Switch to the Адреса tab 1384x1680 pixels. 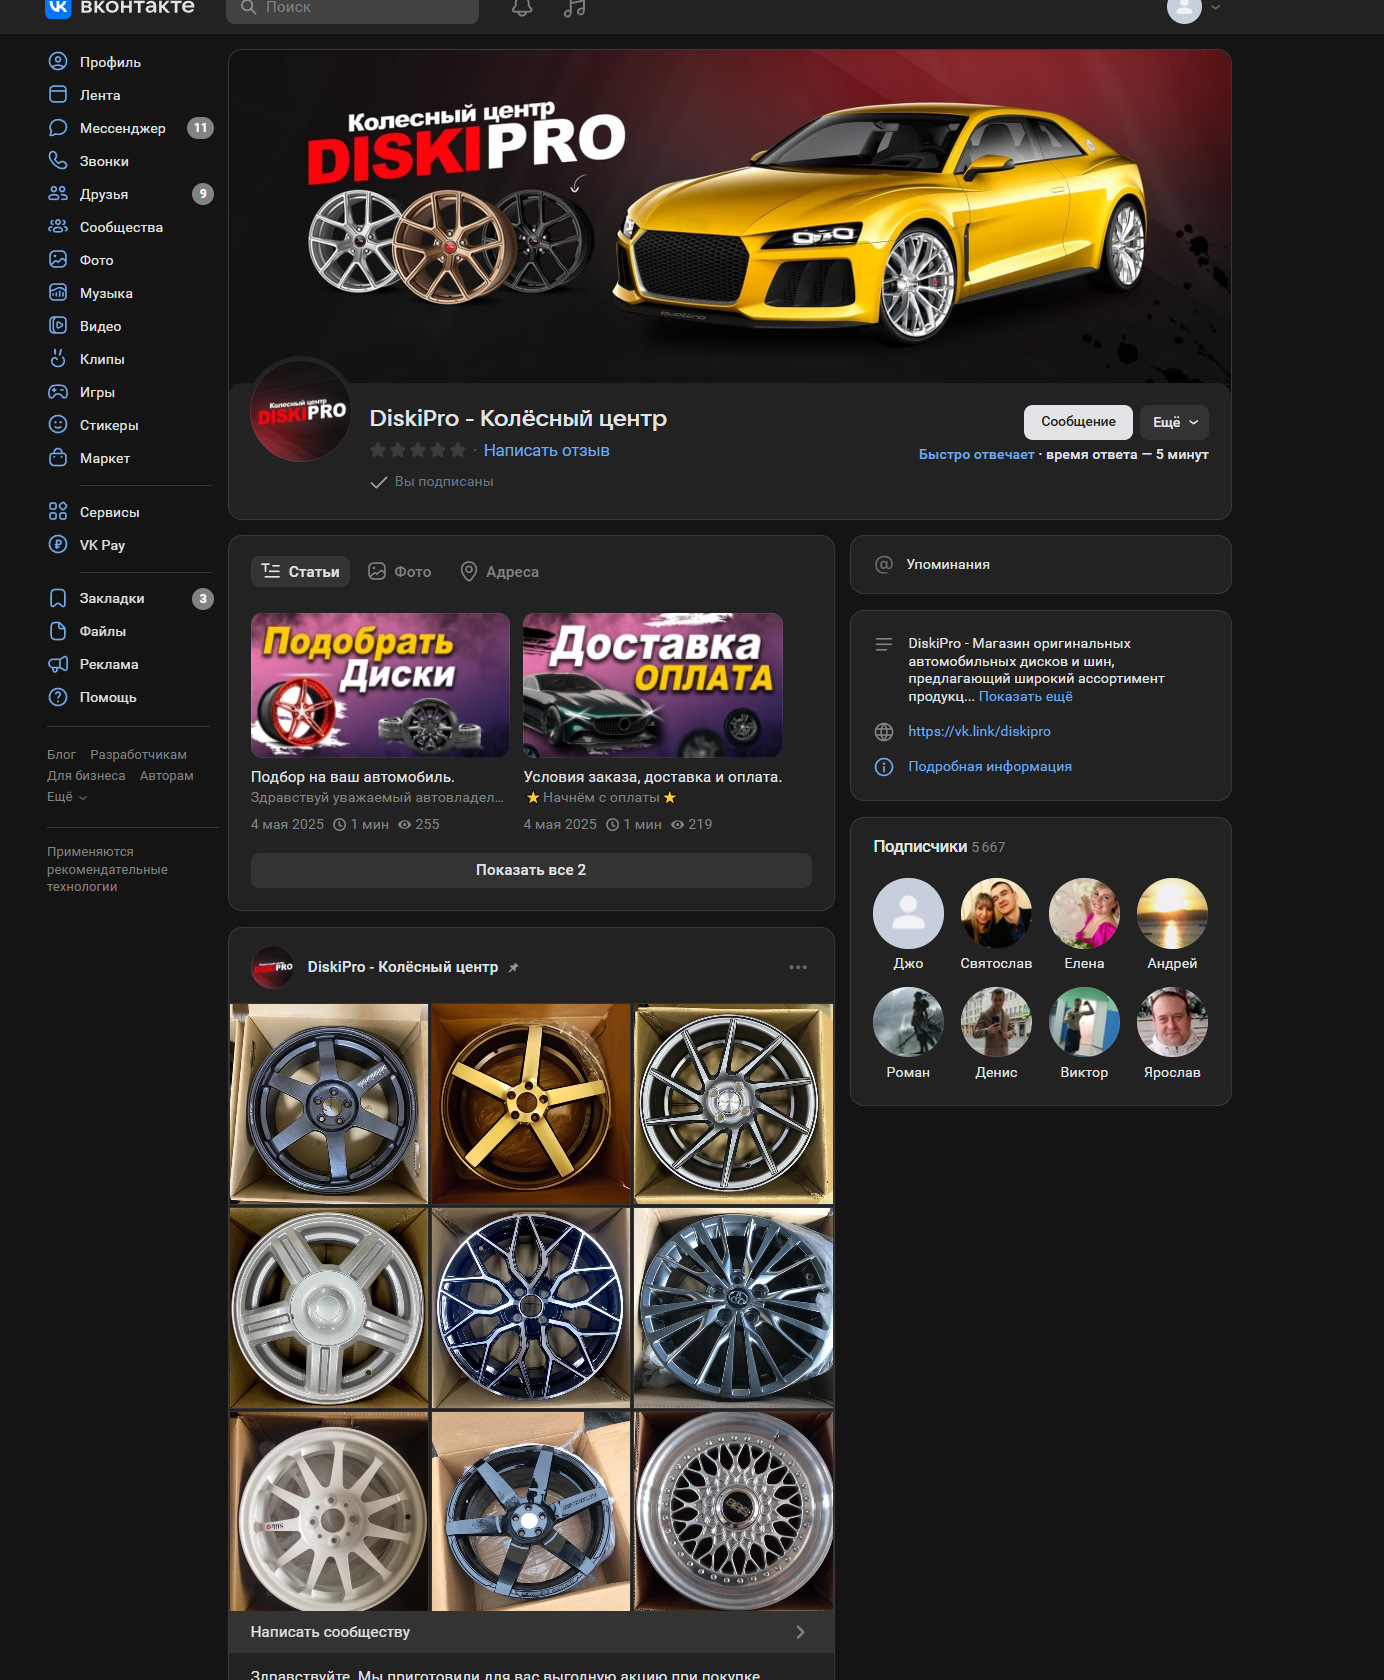499,572
